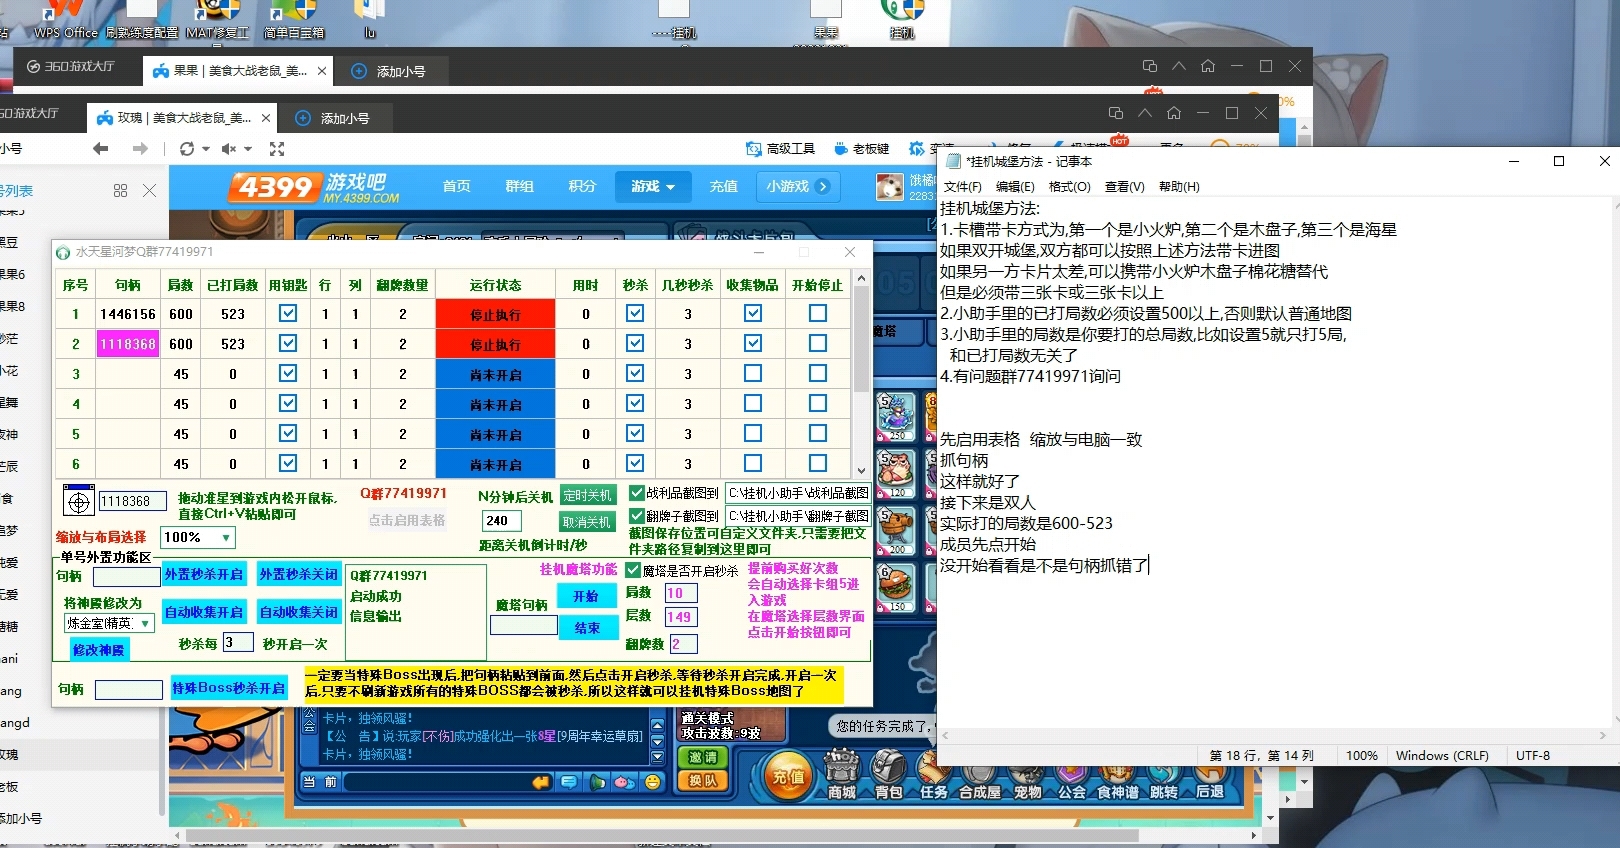Screen dimensions: 1620x848
Task: Open 文件(F) menu in Notepad
Action: click(x=962, y=187)
